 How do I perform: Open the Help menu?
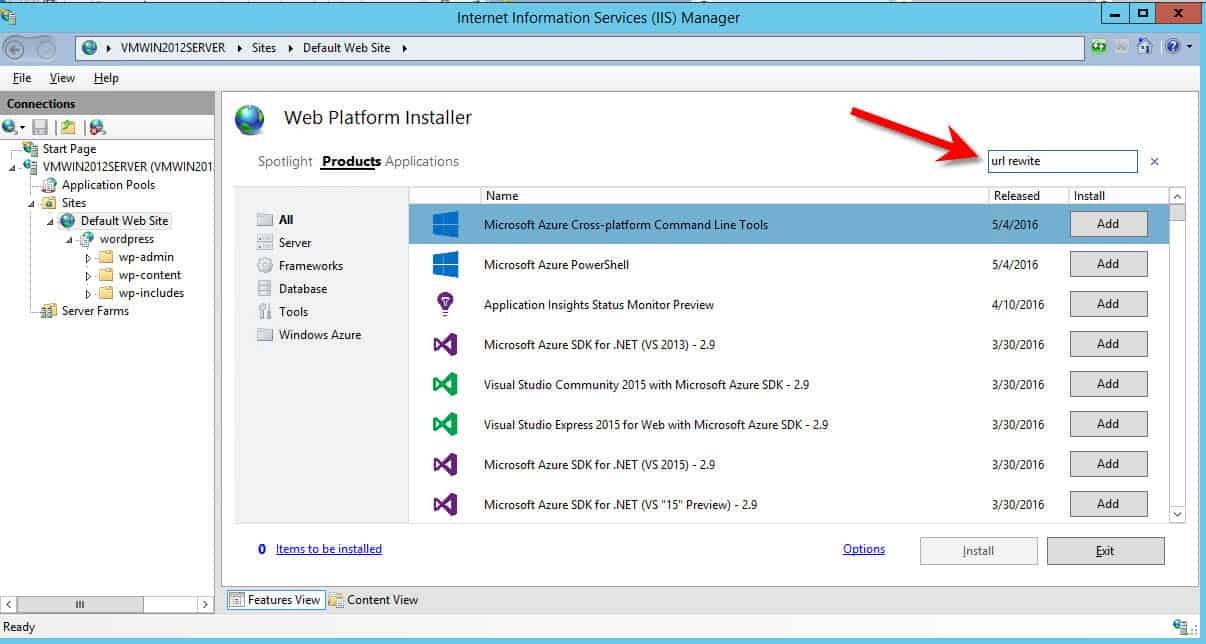point(106,78)
